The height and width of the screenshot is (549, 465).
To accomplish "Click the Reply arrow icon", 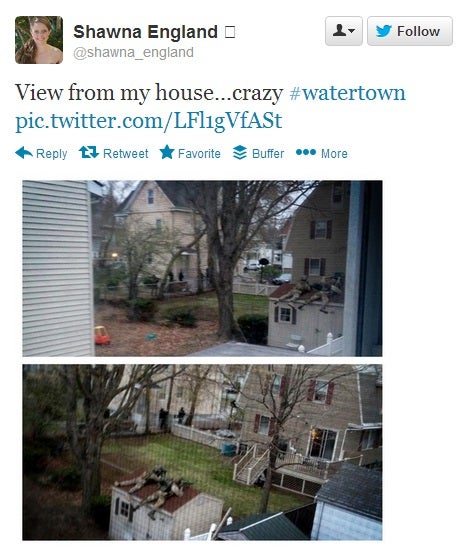I will pyautogui.click(x=24, y=153).
